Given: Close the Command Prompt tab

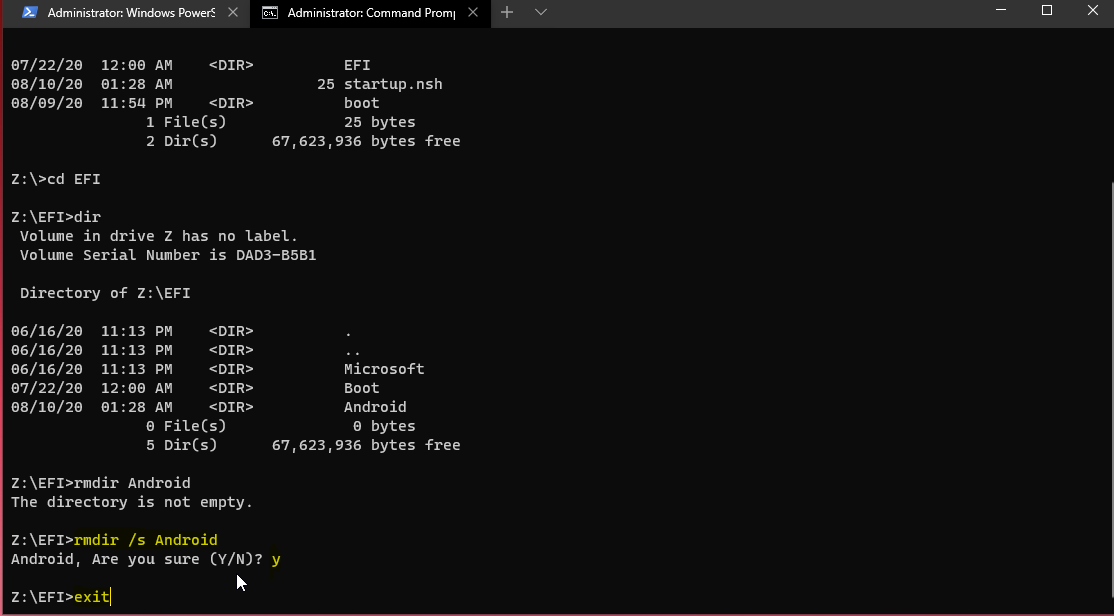Looking at the screenshot, I should pyautogui.click(x=475, y=13).
